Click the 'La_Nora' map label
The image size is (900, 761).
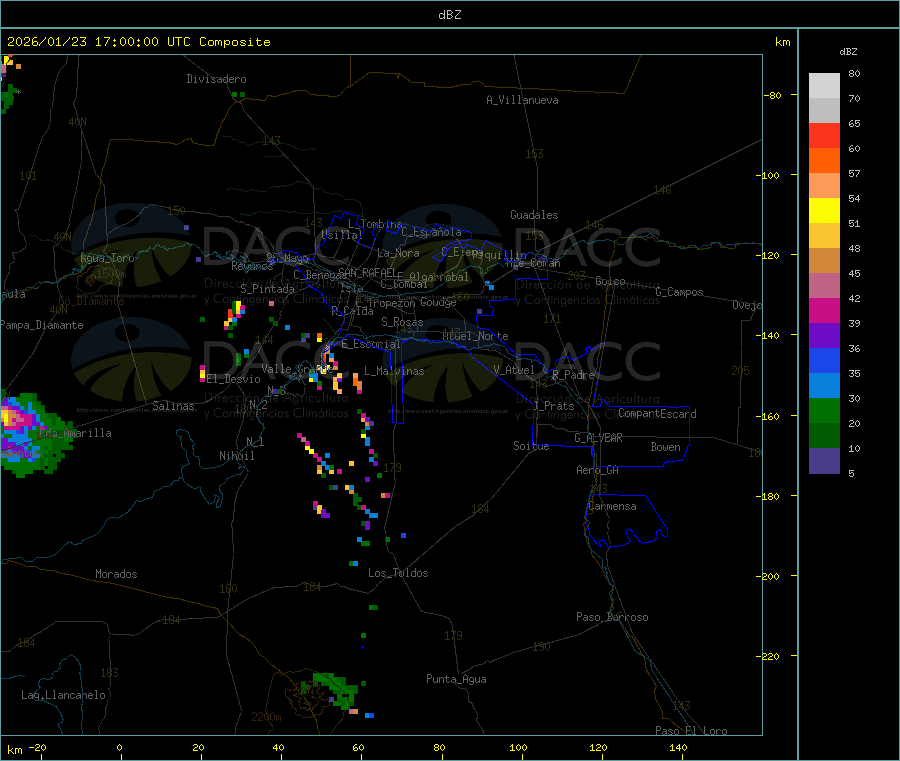(398, 253)
